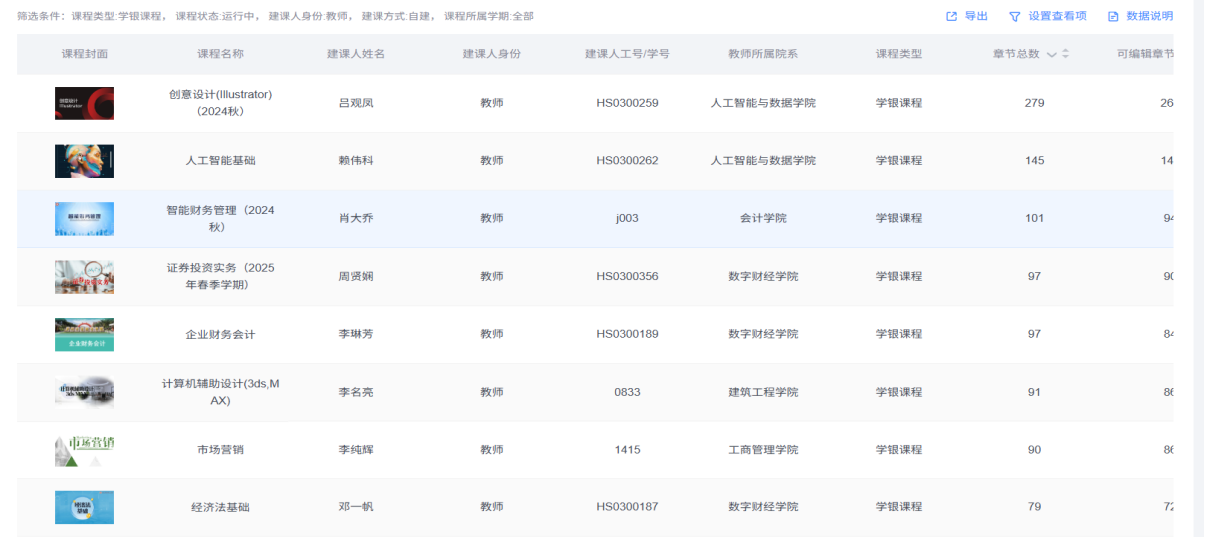Click the 课程名称 column header

pos(220,54)
